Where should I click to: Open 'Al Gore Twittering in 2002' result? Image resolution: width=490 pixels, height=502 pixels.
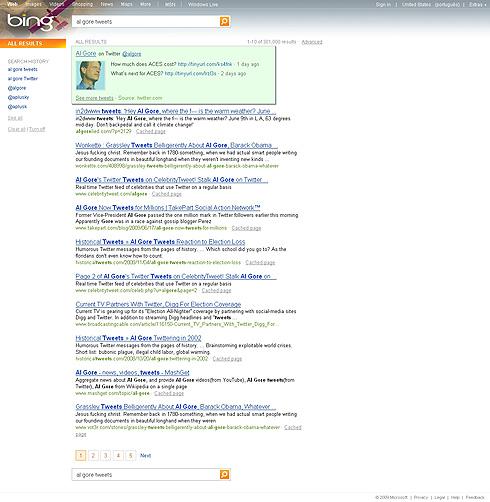[x=138, y=338]
